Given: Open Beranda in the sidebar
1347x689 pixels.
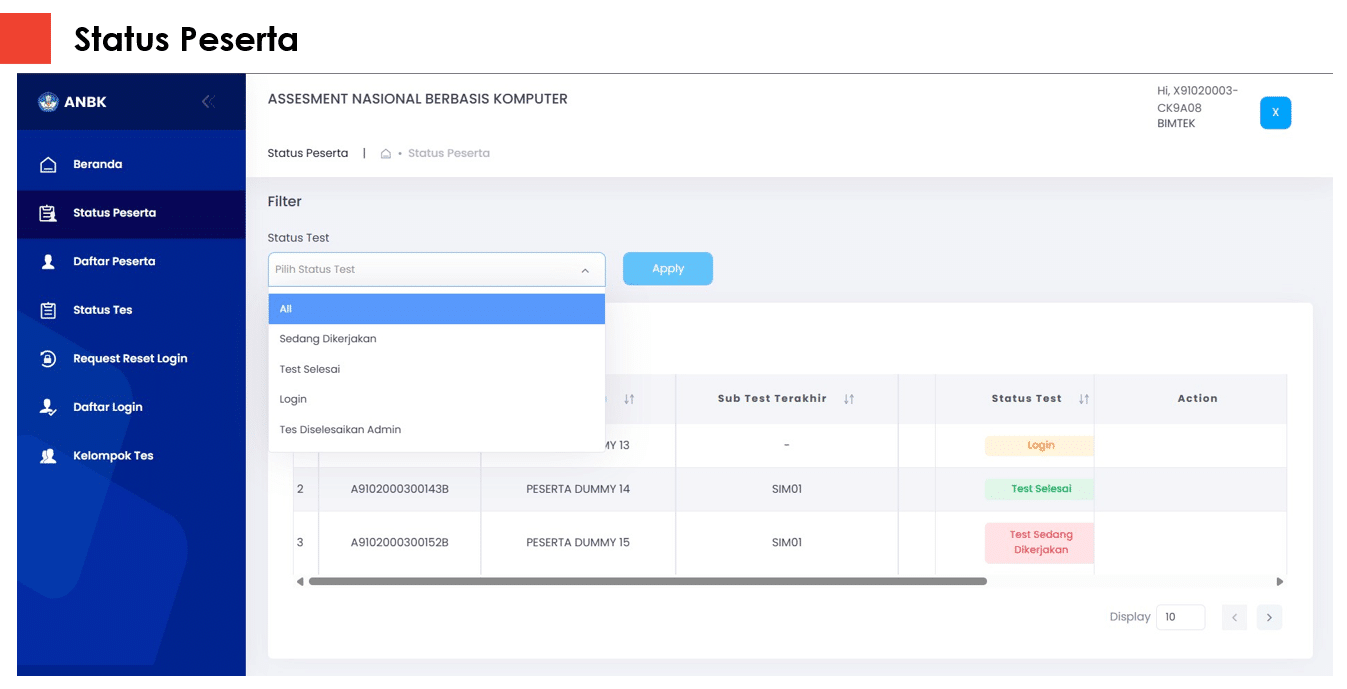Looking at the screenshot, I should (131, 165).
